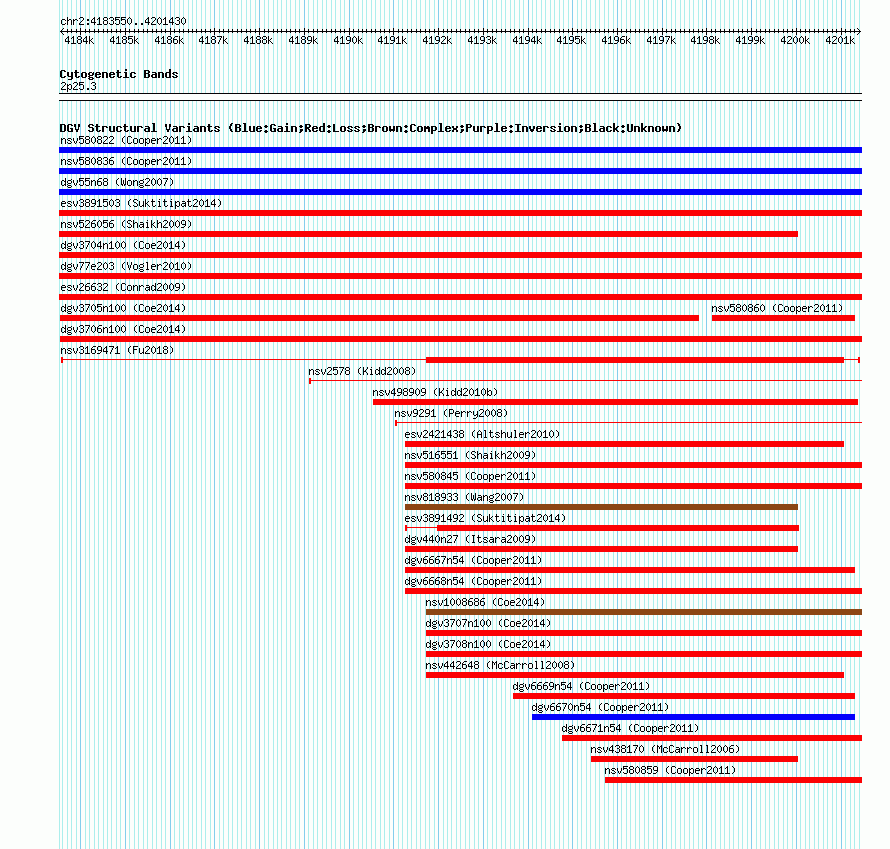Open esv2421438 (Altshuler2010) label

click(482, 434)
